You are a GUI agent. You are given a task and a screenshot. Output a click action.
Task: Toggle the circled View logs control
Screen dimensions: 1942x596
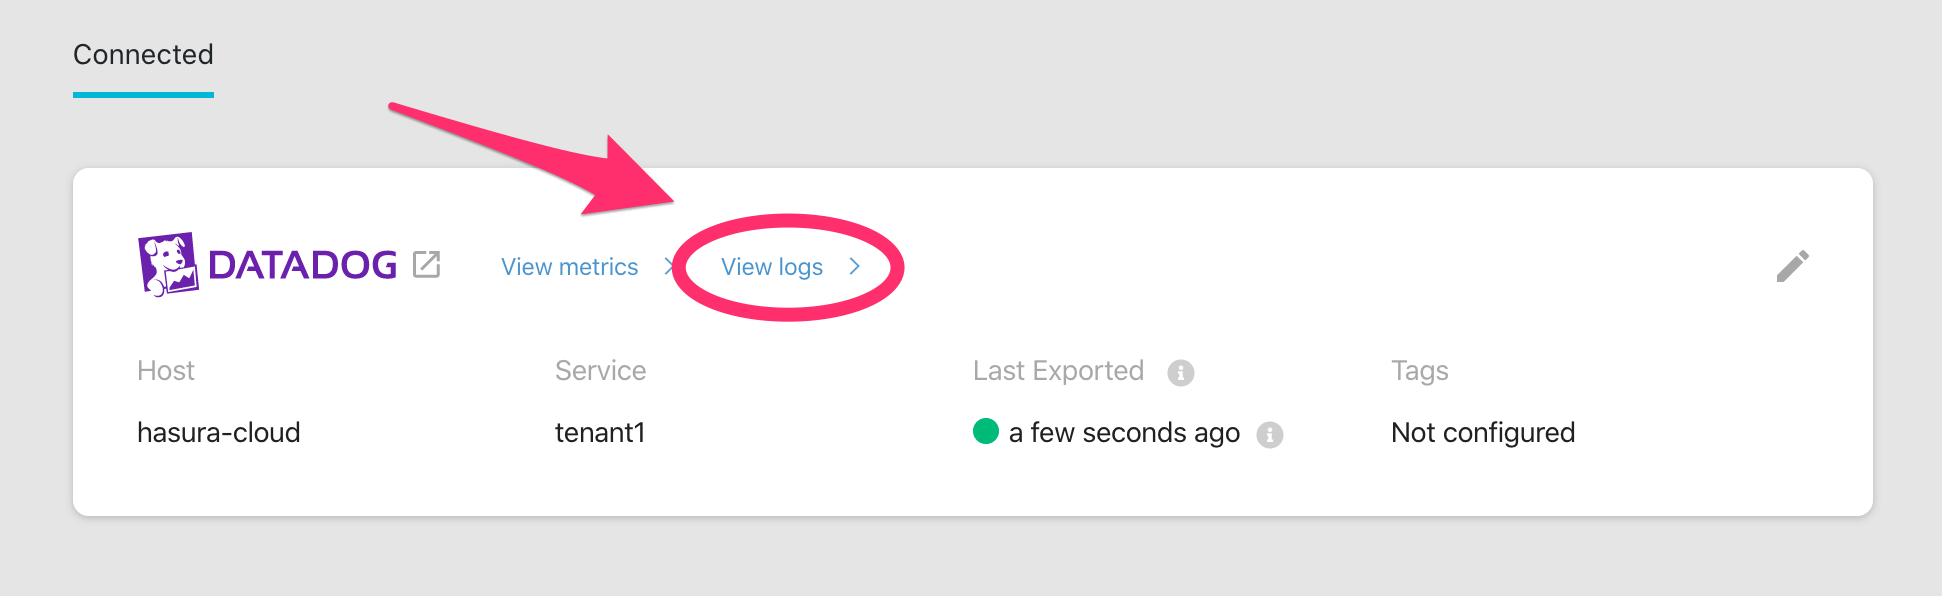click(x=772, y=267)
